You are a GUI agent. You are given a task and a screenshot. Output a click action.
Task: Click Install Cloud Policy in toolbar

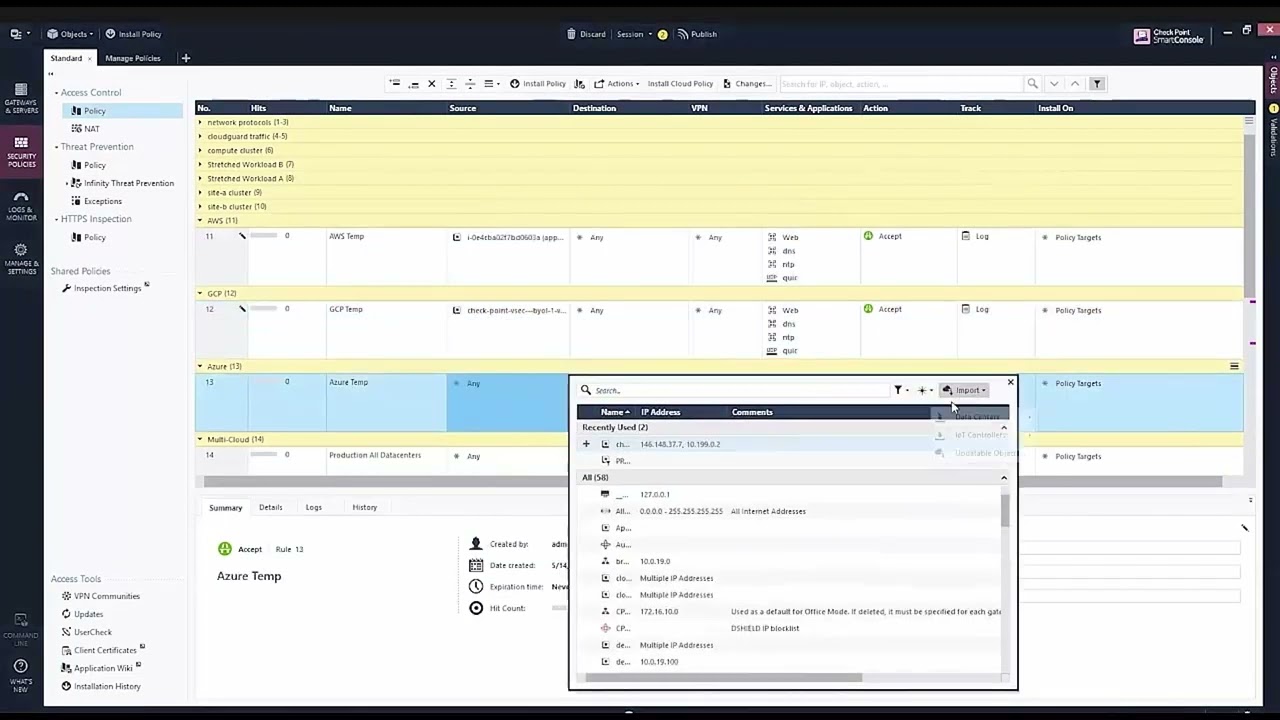pyautogui.click(x=680, y=84)
